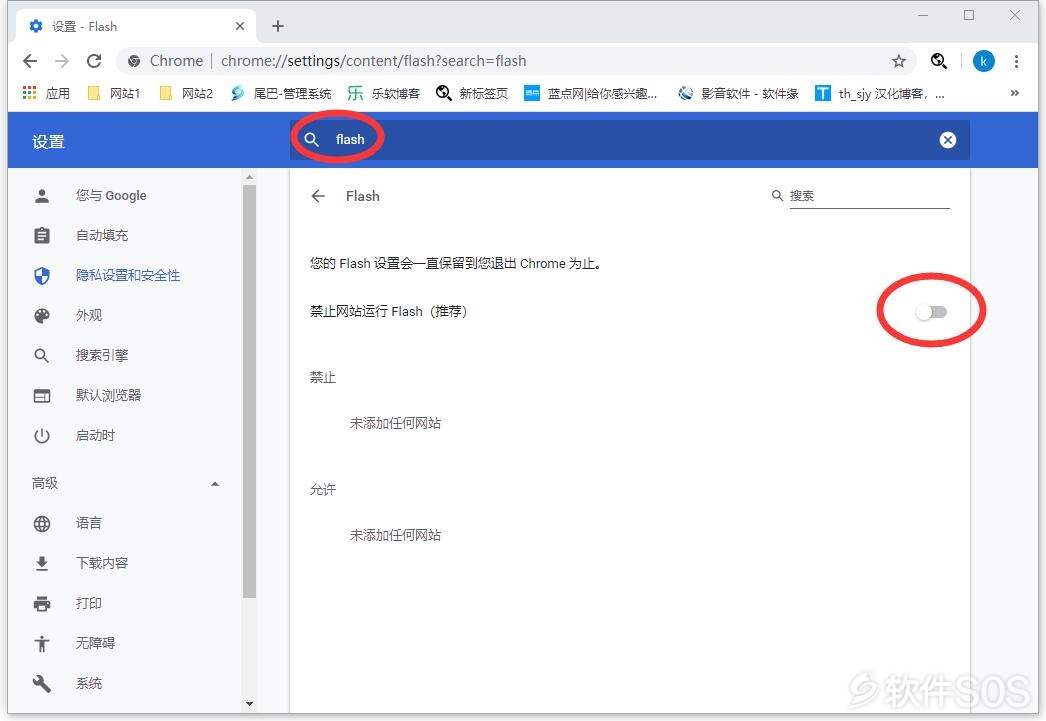This screenshot has width=1046, height=721.
Task: Select the 设置 - Flash tab
Action: pos(136,26)
